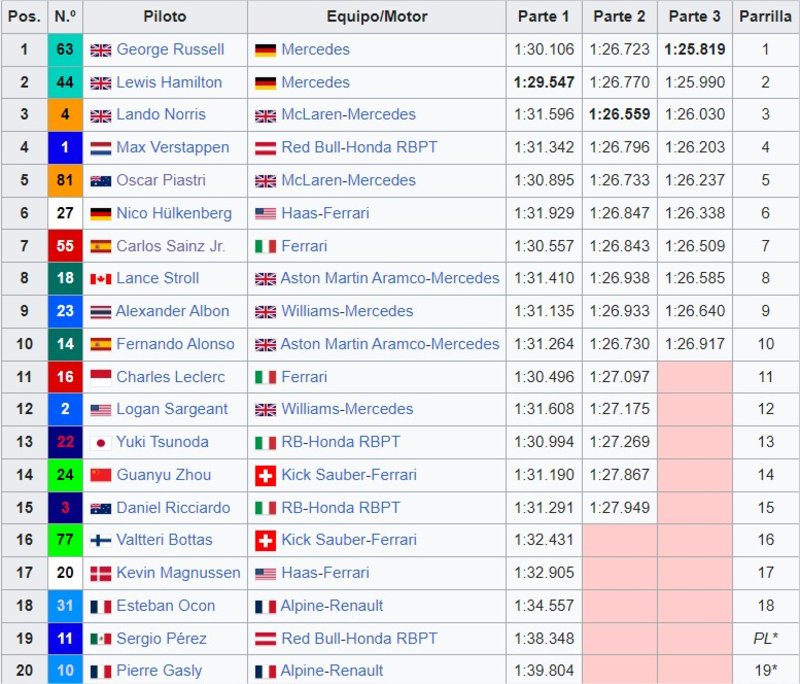Click the PL* grid value for Sergio Pérez
Screen dimensions: 800x684
765,639
